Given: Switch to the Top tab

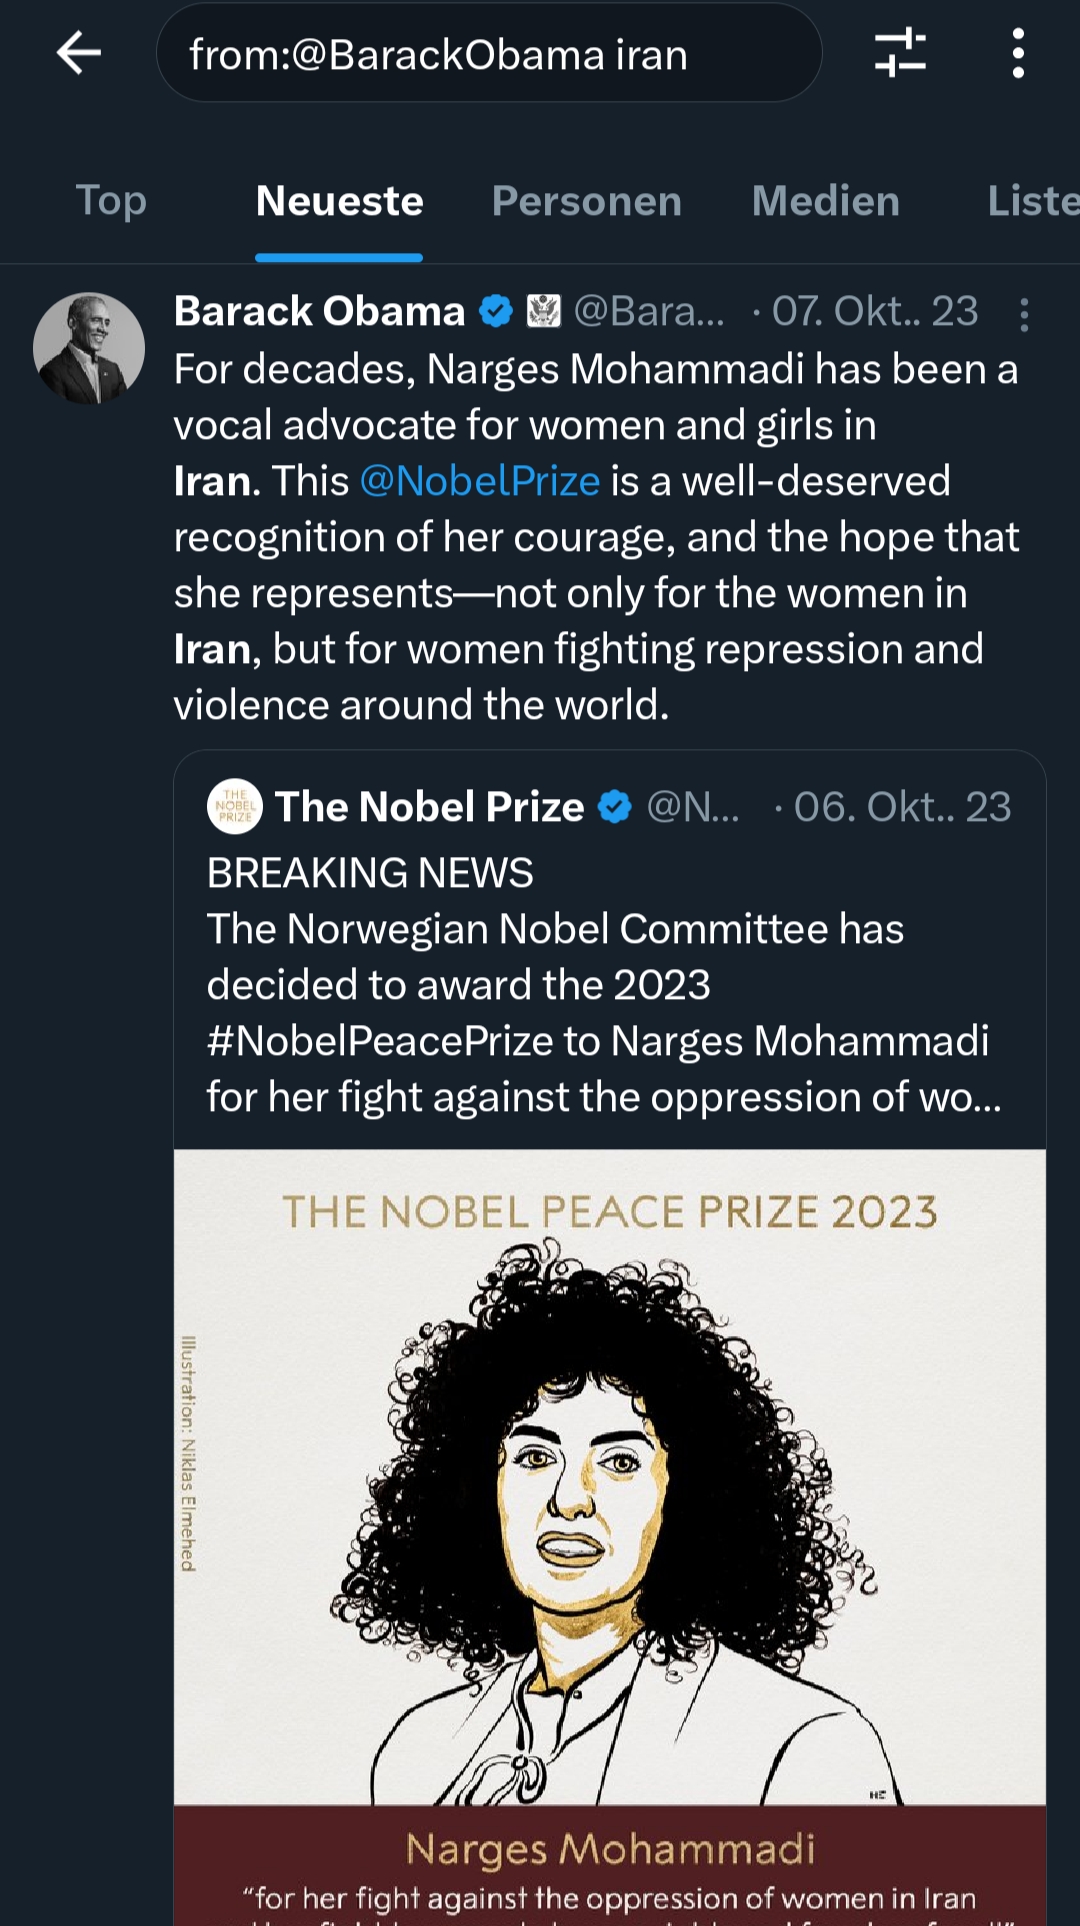Looking at the screenshot, I should 111,201.
